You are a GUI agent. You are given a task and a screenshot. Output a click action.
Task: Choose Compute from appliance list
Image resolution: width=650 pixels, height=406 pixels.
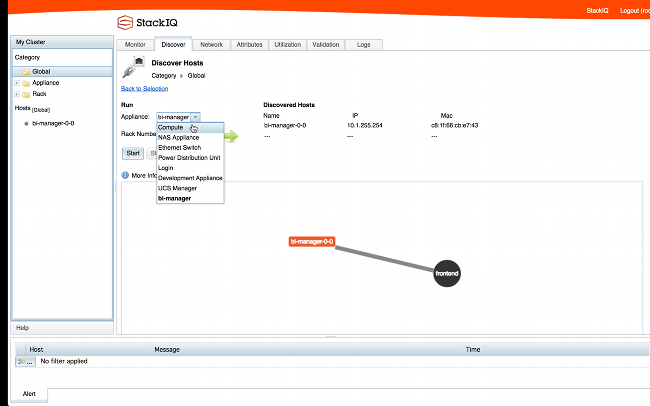190,127
